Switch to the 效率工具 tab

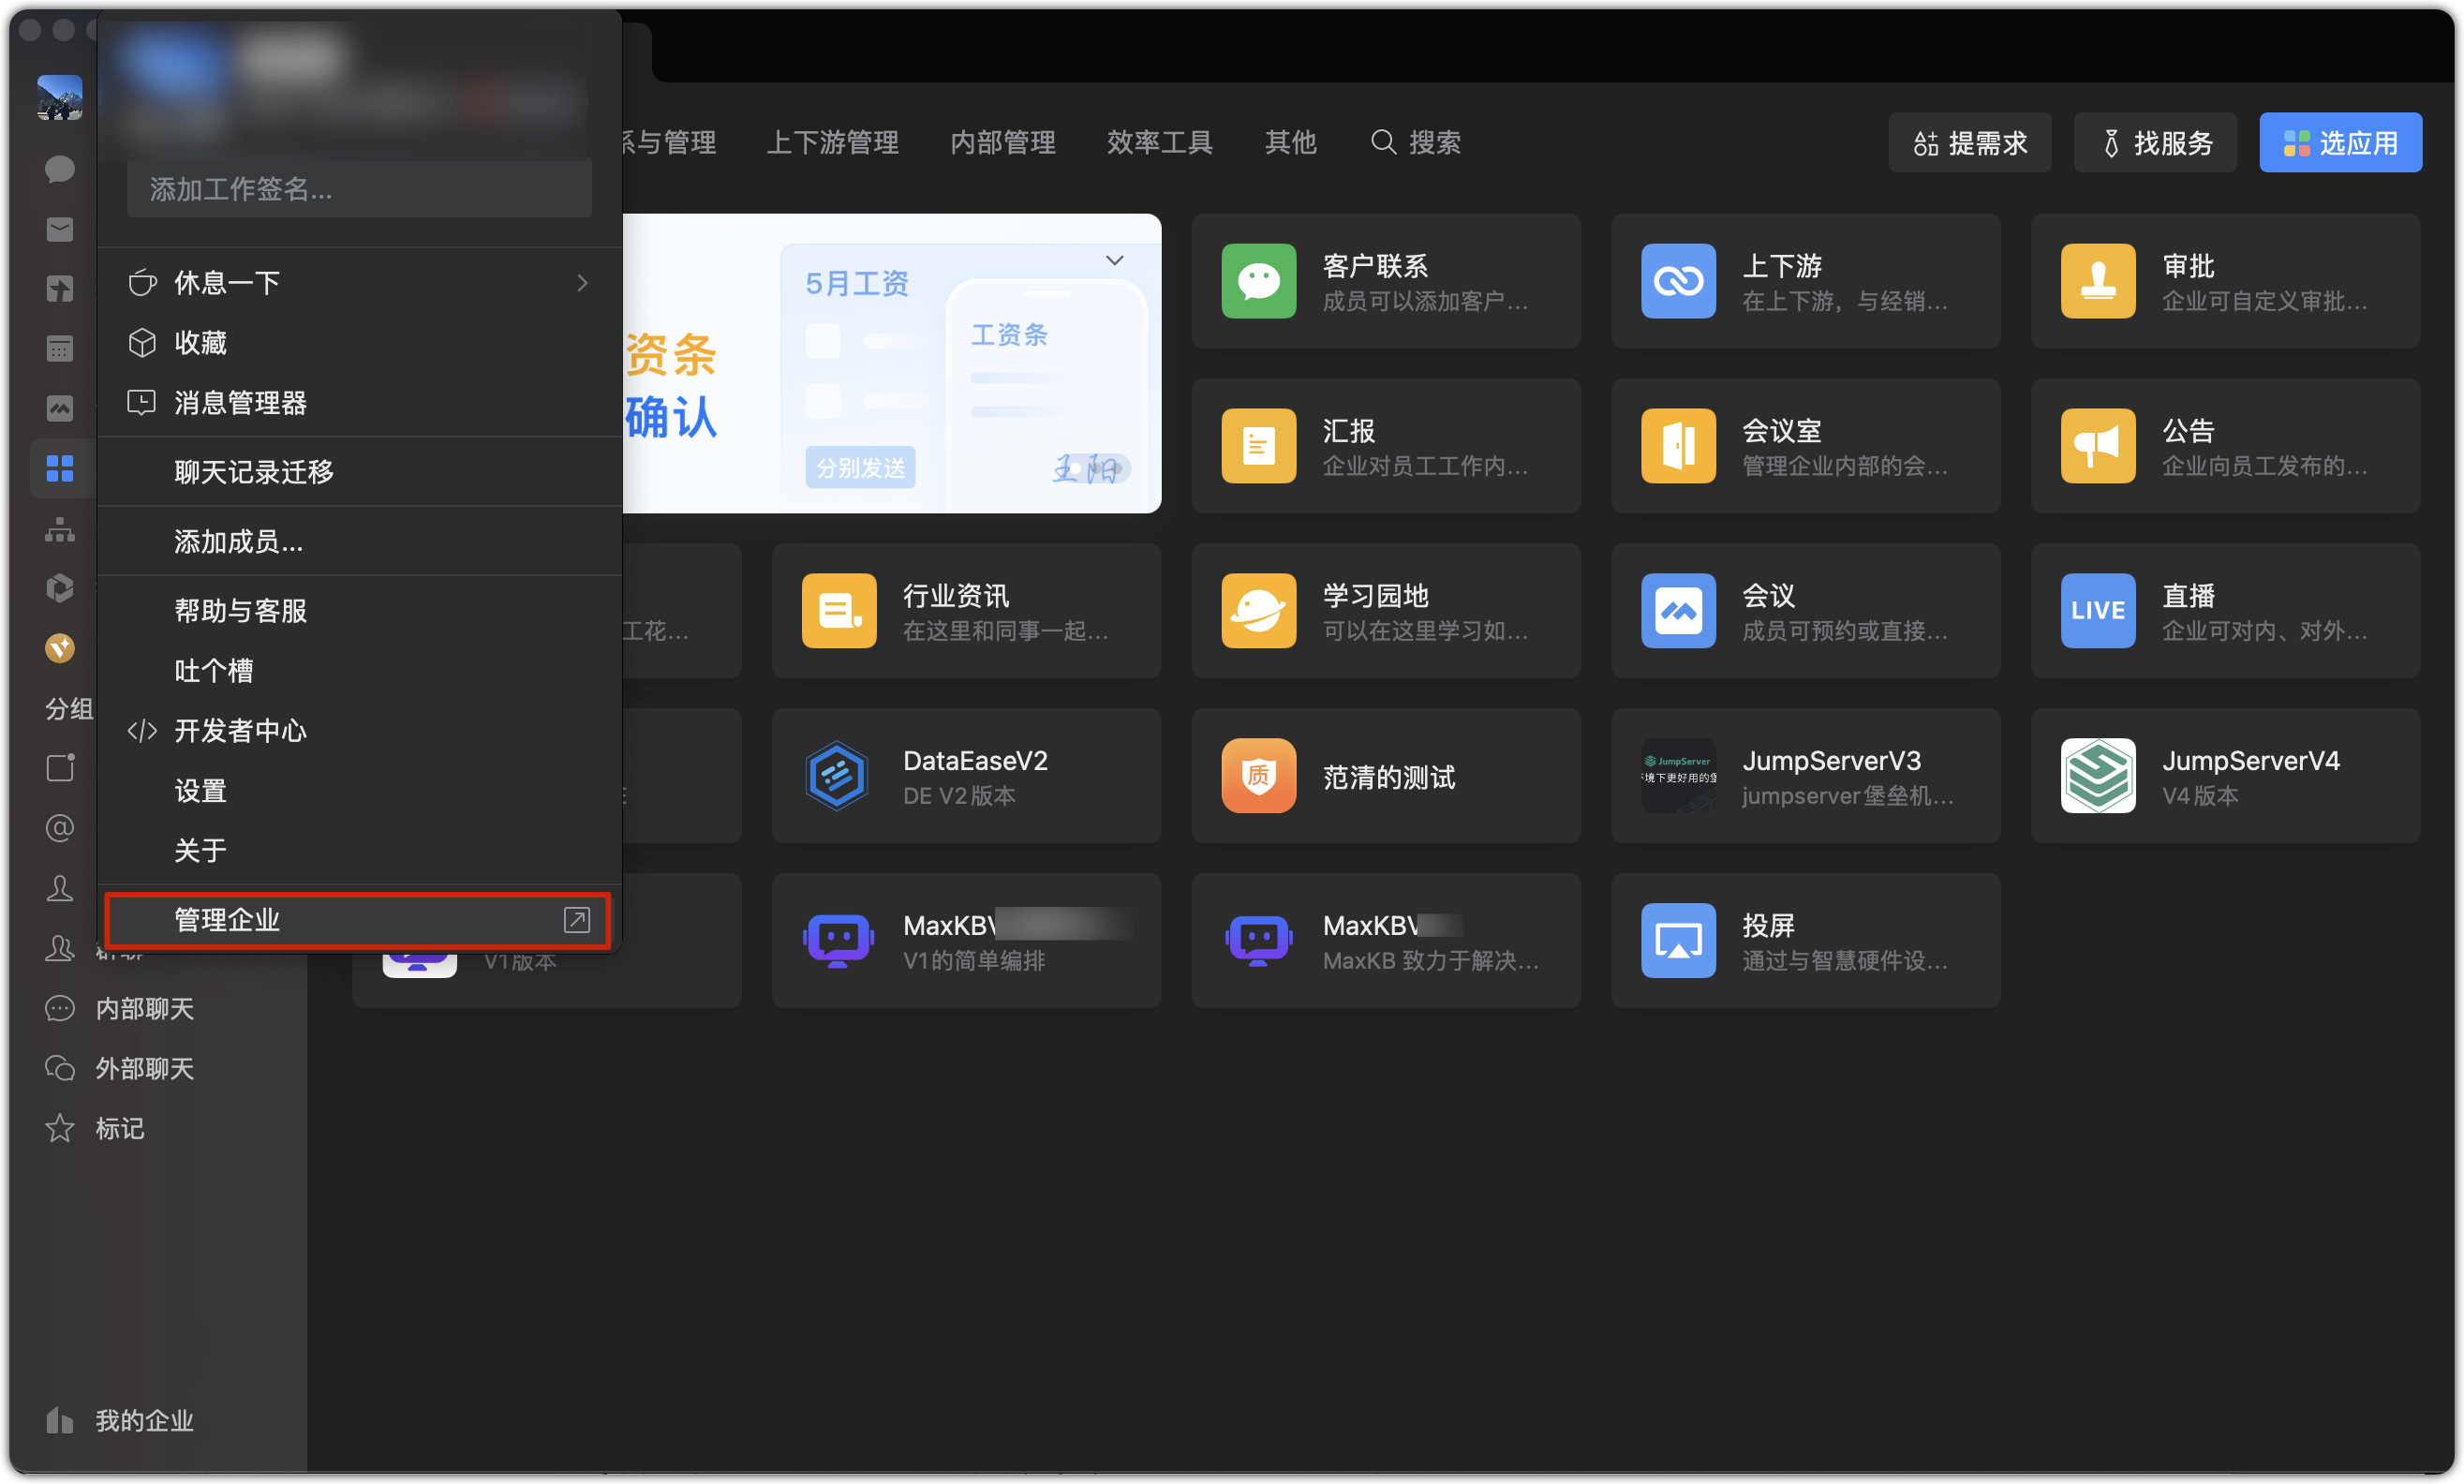[1159, 142]
